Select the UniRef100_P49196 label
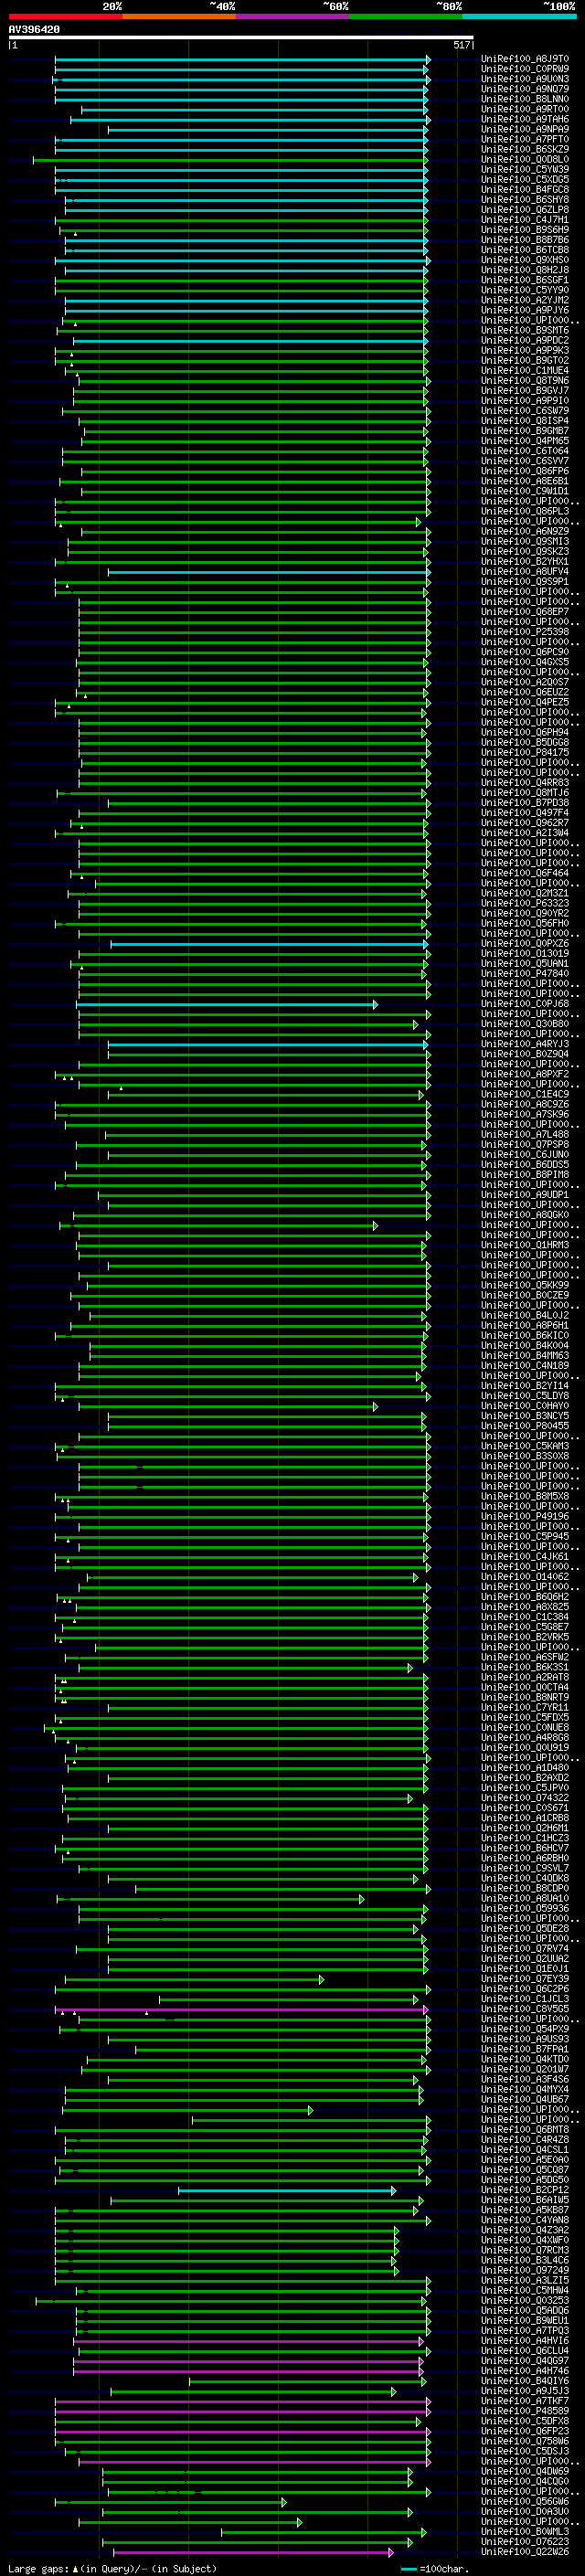 (525, 1516)
